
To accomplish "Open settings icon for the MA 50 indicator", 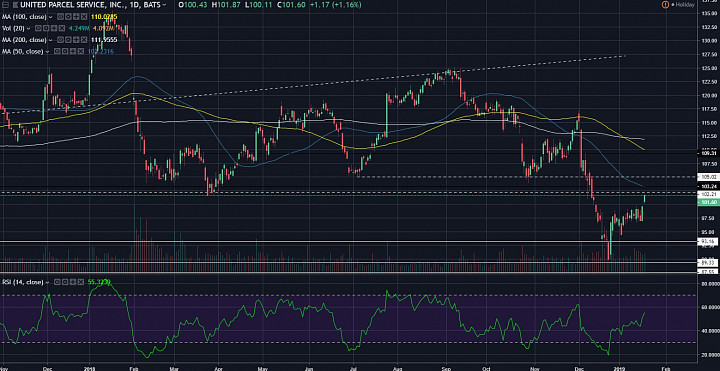I will pos(65,51).
